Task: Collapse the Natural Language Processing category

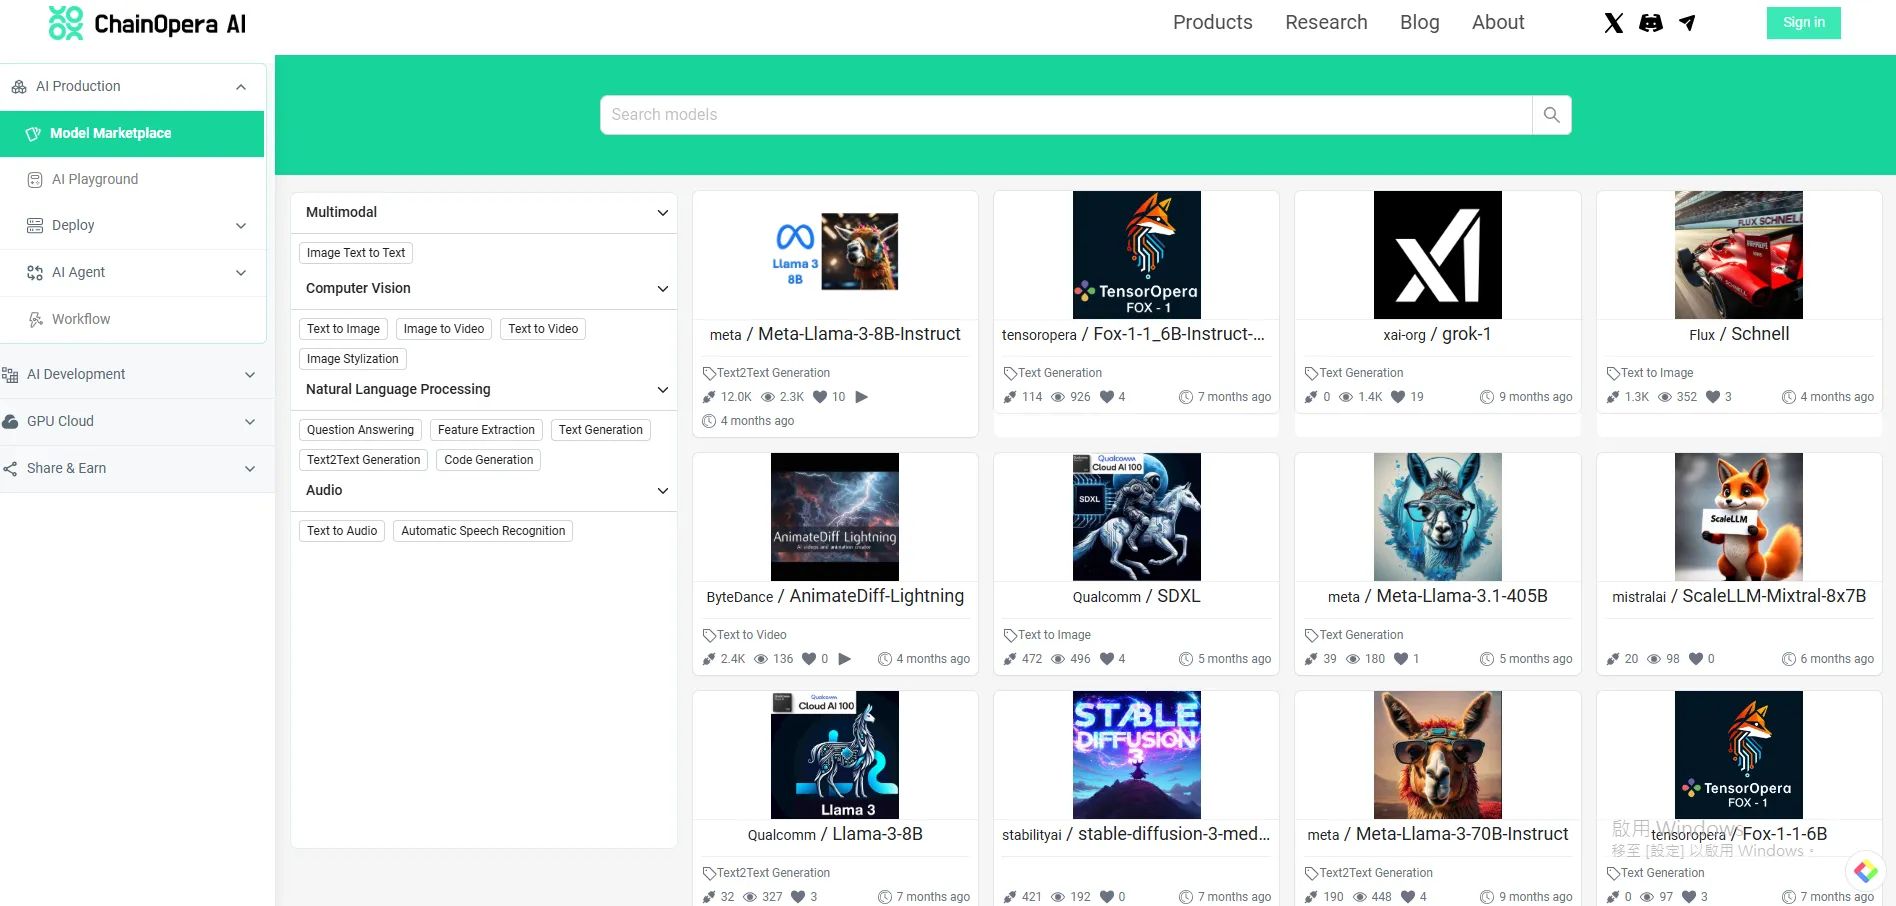Action: 662,390
